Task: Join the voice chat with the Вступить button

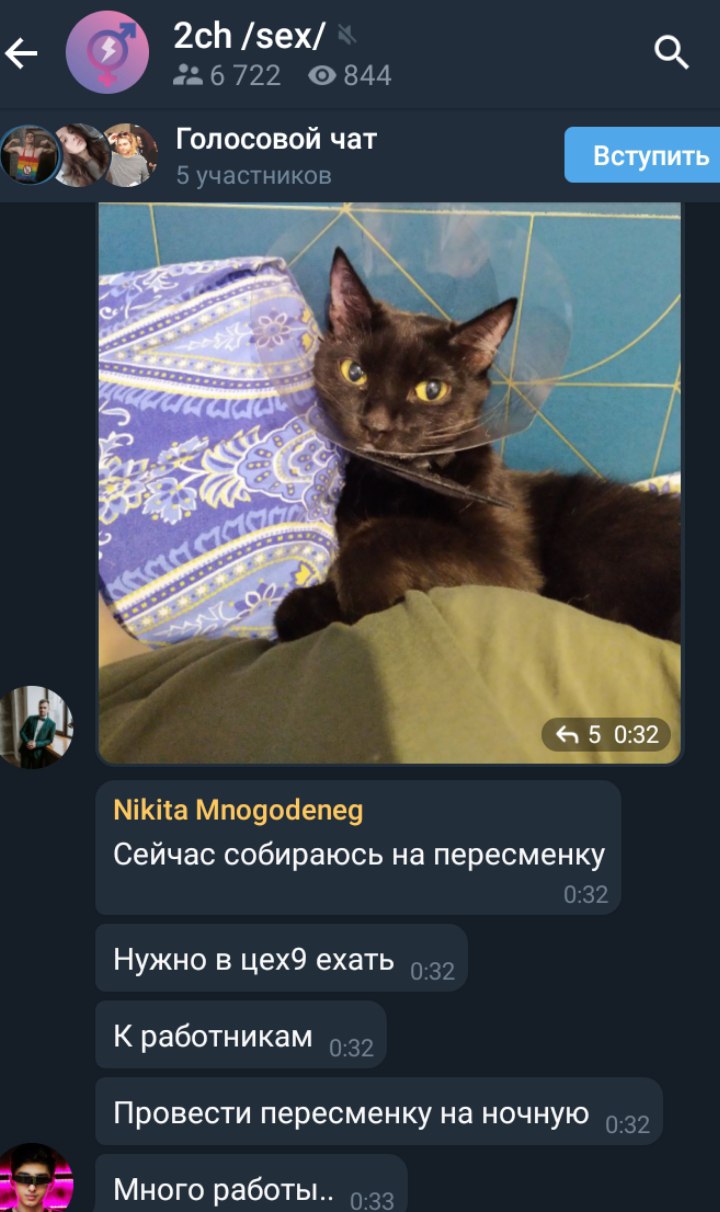Action: (644, 155)
